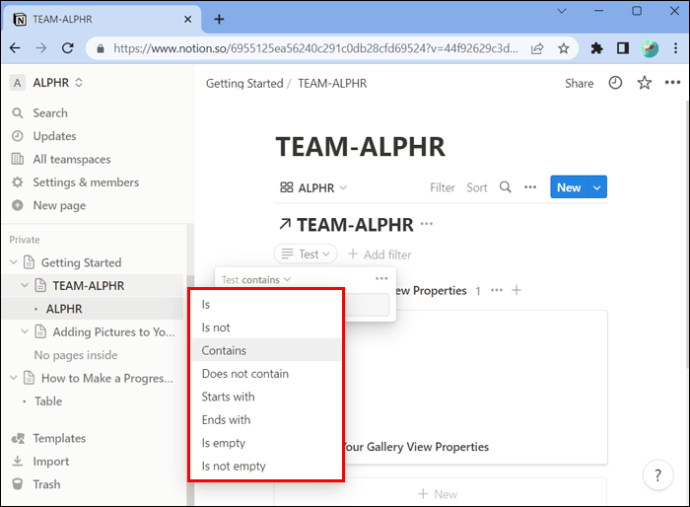Open the browser side panel icon
The image size is (690, 507).
click(x=623, y=48)
